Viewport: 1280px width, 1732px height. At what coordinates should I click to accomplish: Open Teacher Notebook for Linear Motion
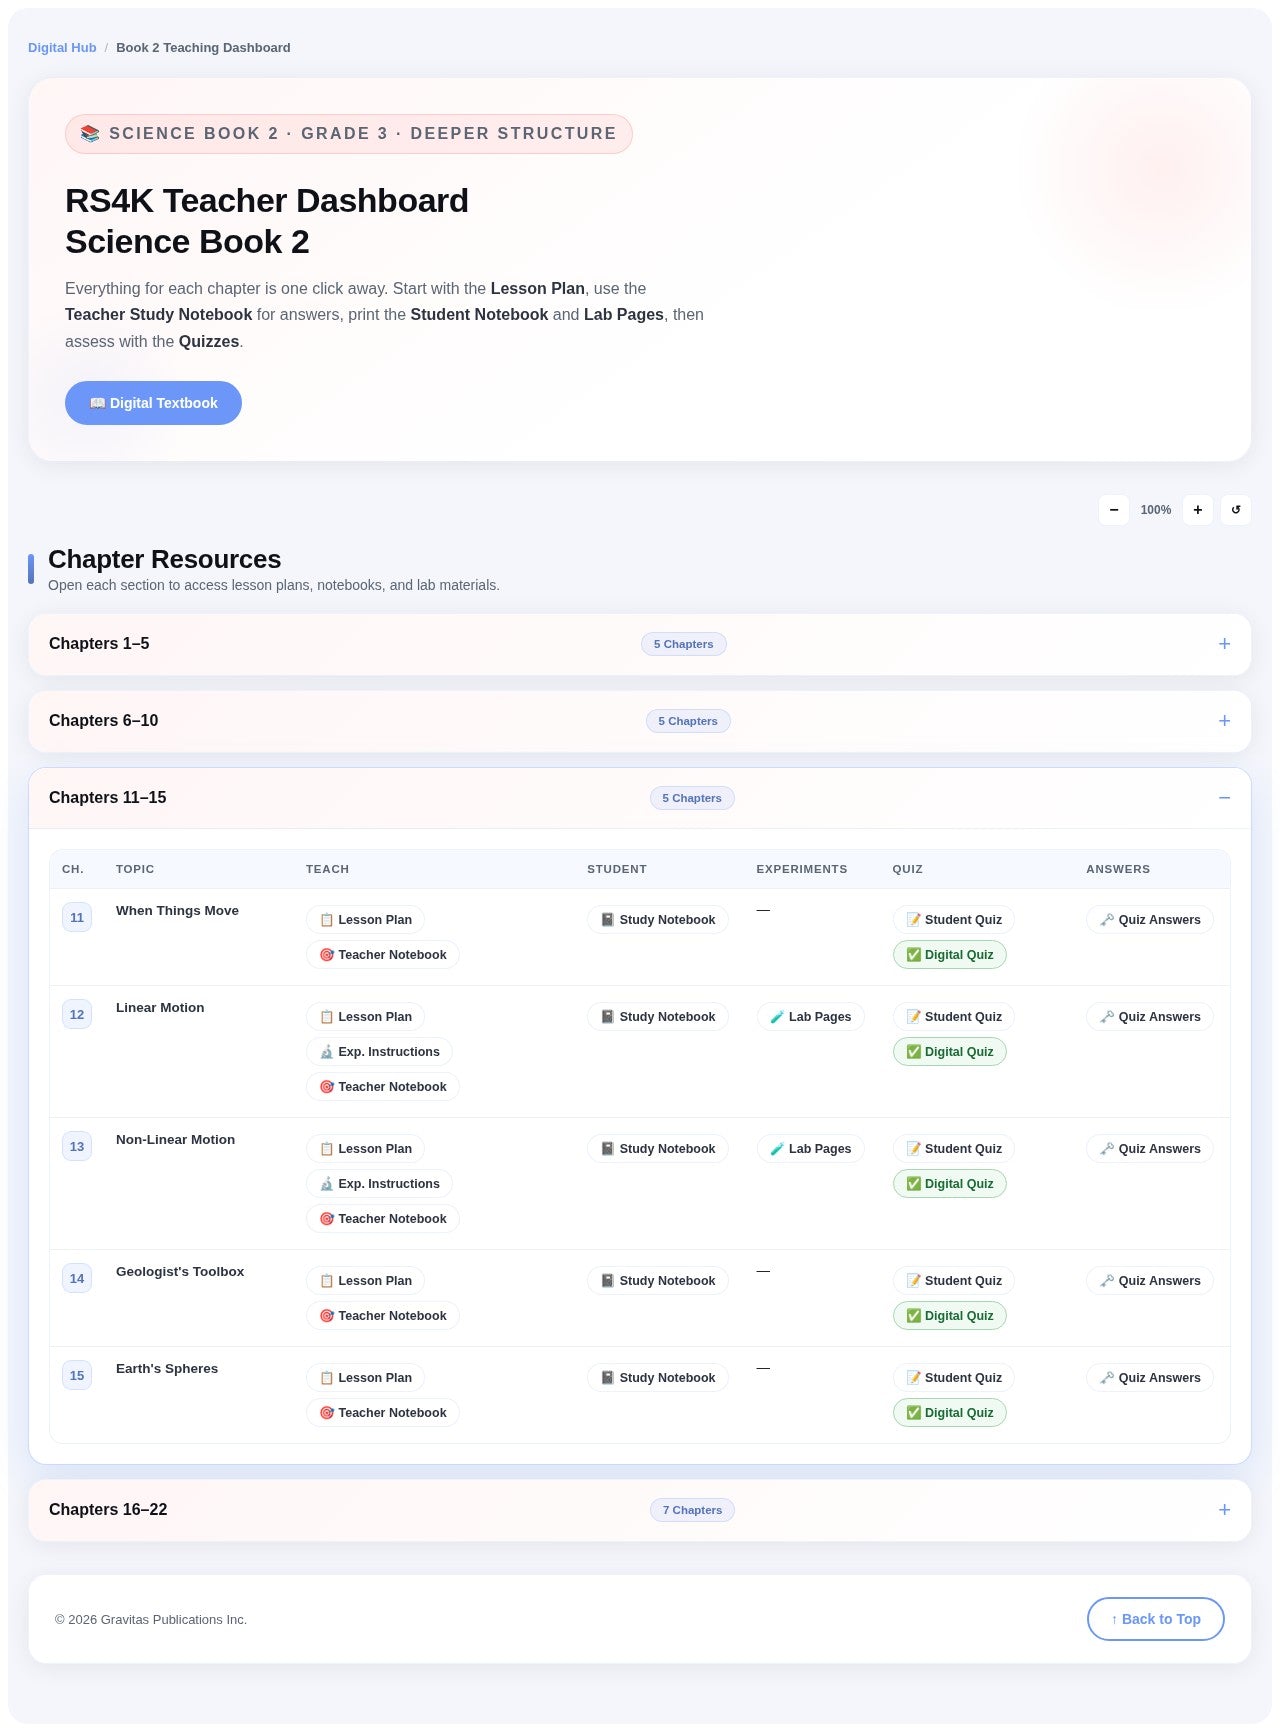(x=382, y=1087)
